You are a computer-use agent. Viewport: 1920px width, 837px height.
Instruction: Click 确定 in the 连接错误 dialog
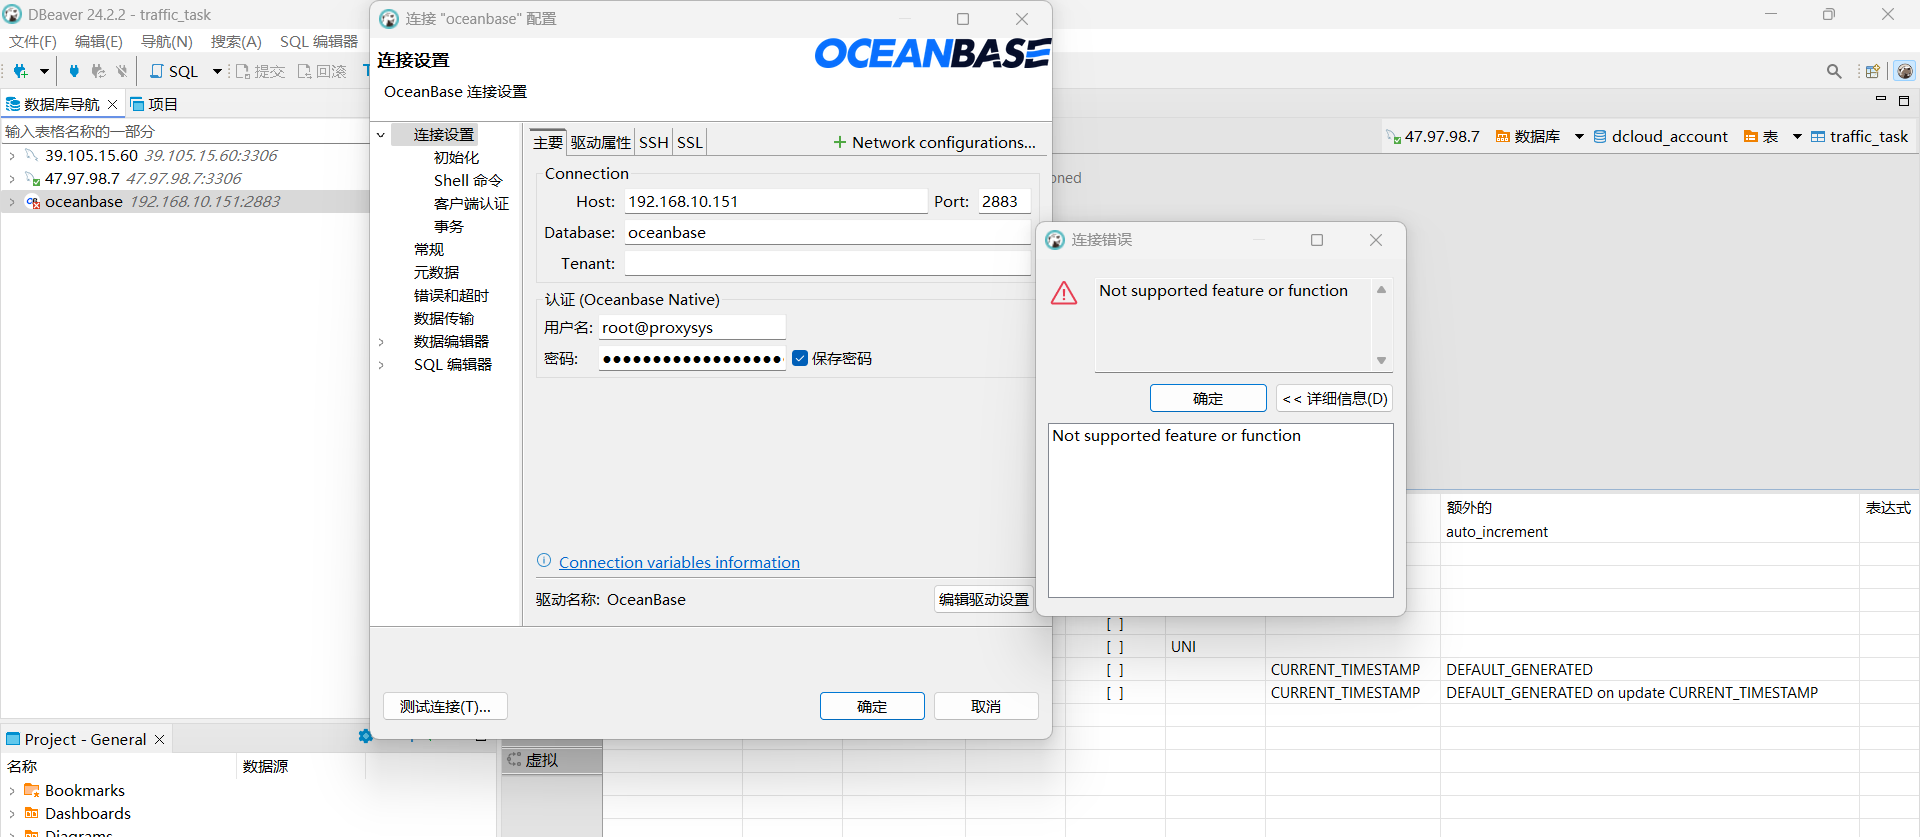(x=1208, y=398)
